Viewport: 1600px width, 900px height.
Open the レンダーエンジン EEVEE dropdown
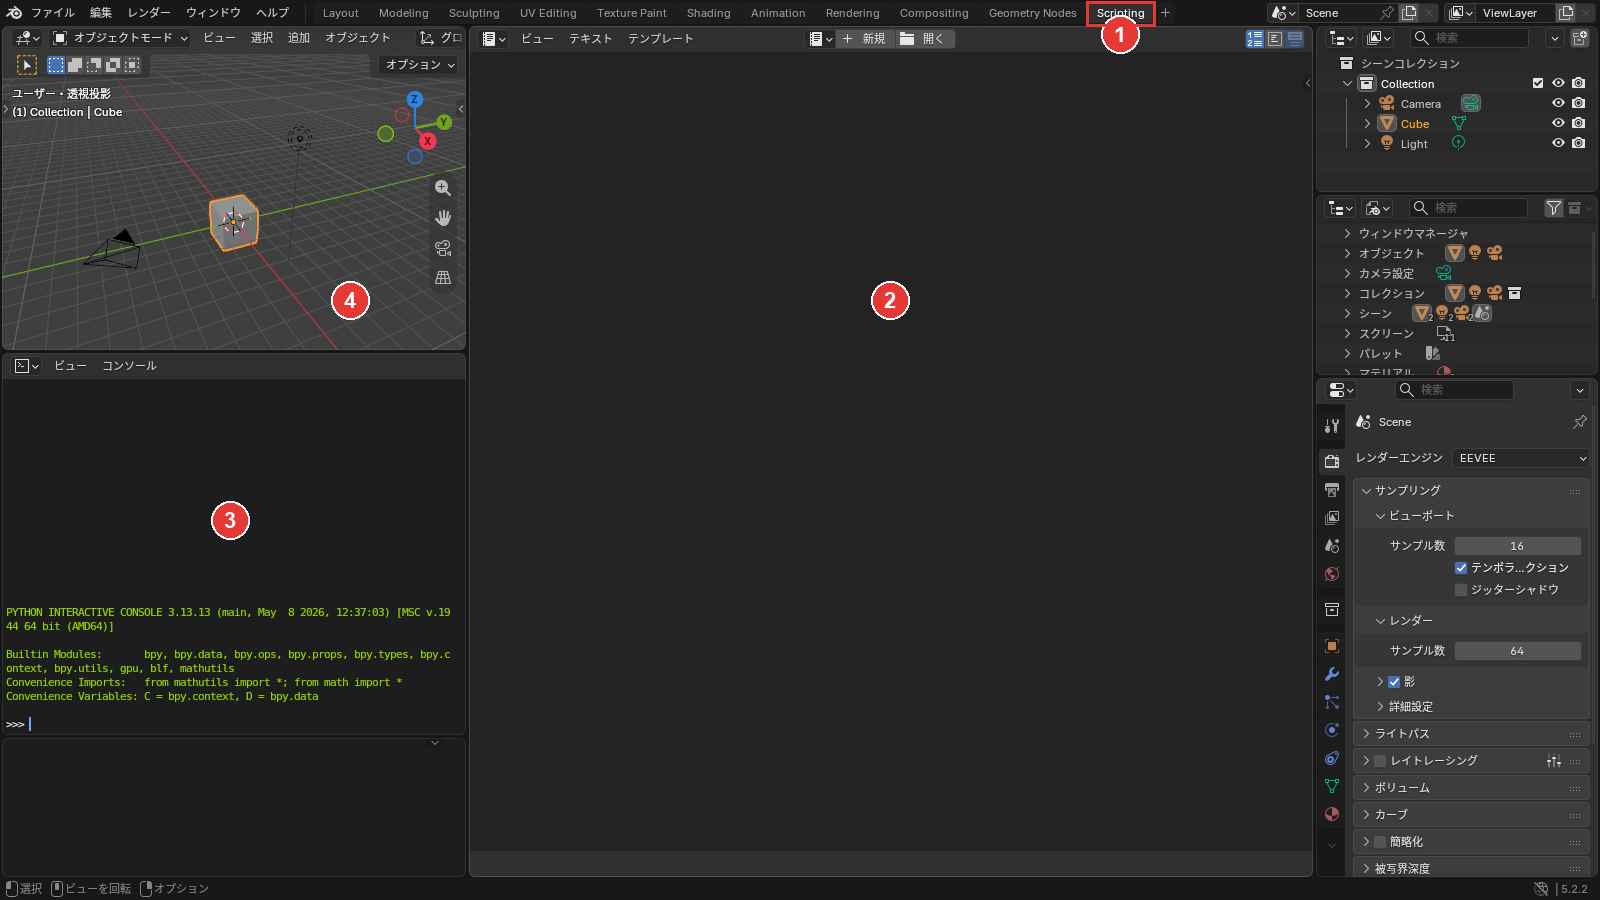pyautogui.click(x=1521, y=458)
